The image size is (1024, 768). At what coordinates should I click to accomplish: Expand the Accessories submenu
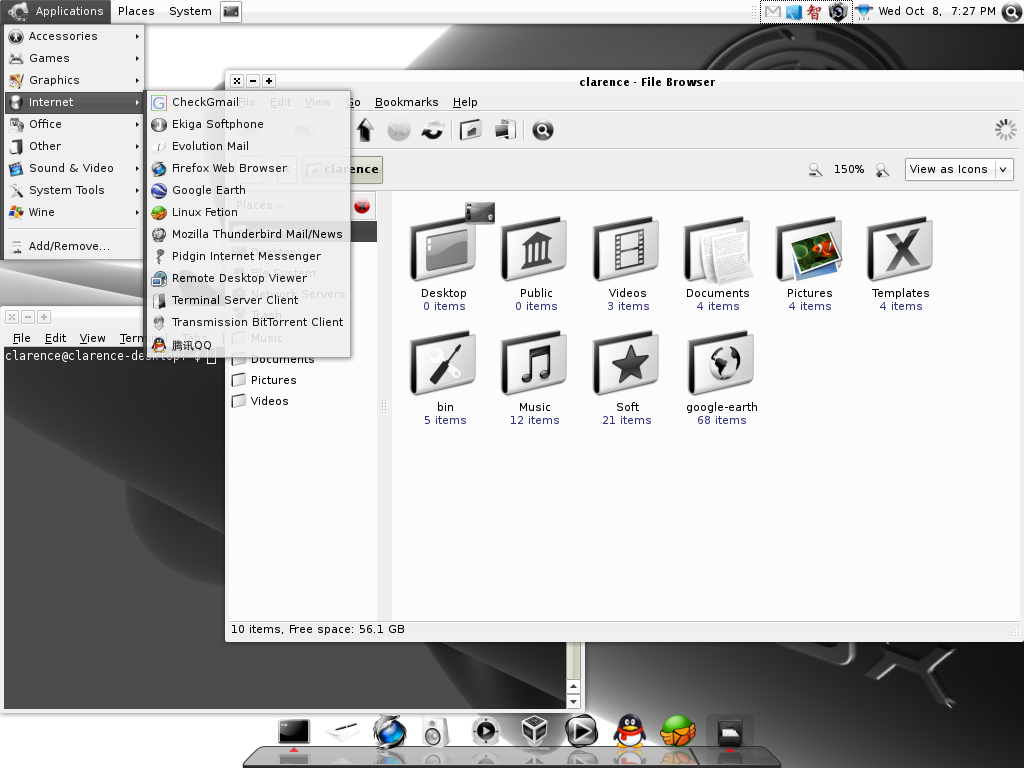[x=74, y=36]
